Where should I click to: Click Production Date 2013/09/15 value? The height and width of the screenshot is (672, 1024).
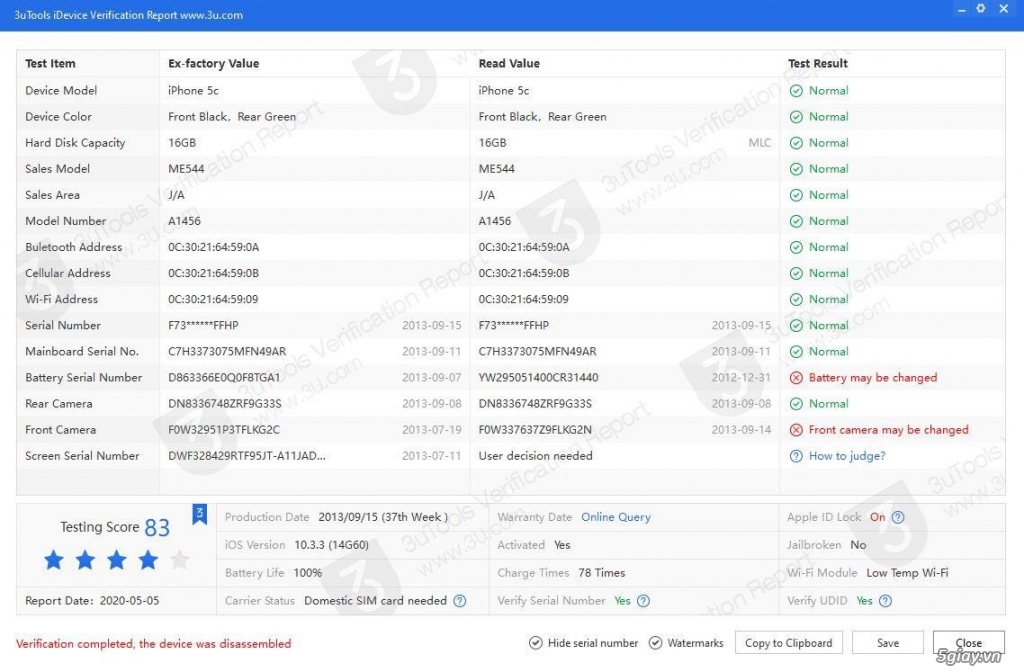tap(383, 517)
